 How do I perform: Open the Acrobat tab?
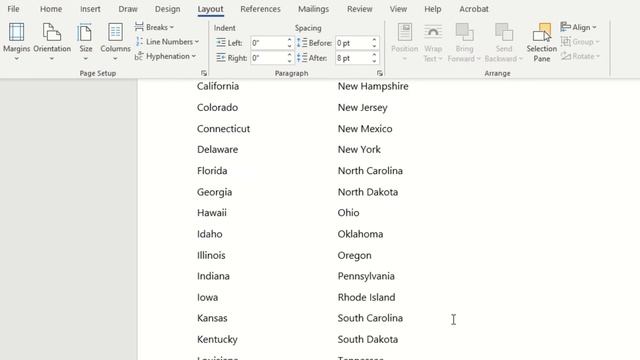point(474,9)
